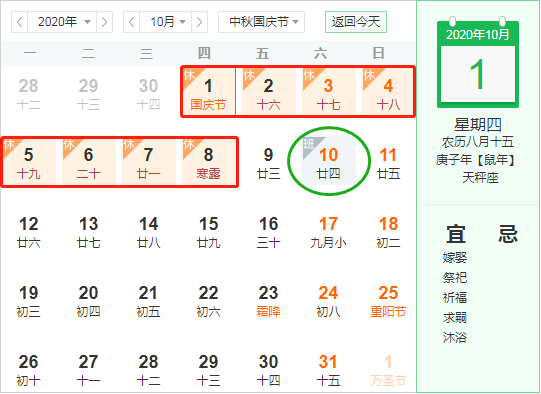Open the 2020年 year dropdown
This screenshot has height=394, width=541.
[62, 22]
